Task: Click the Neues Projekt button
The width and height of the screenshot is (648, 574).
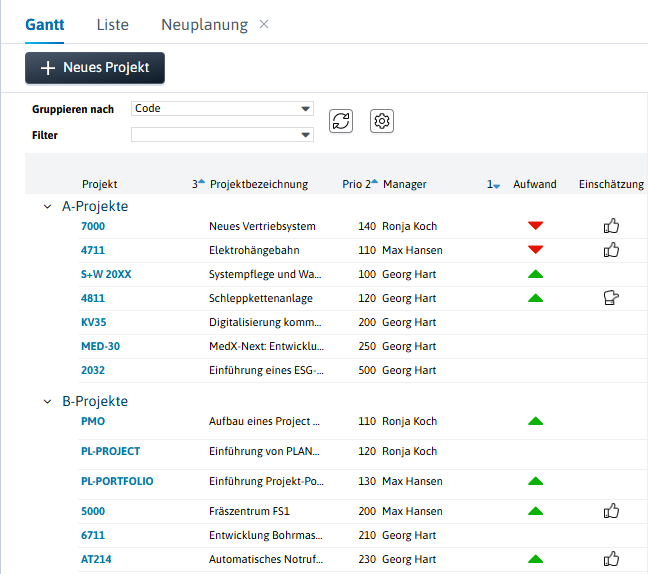Action: tap(95, 68)
